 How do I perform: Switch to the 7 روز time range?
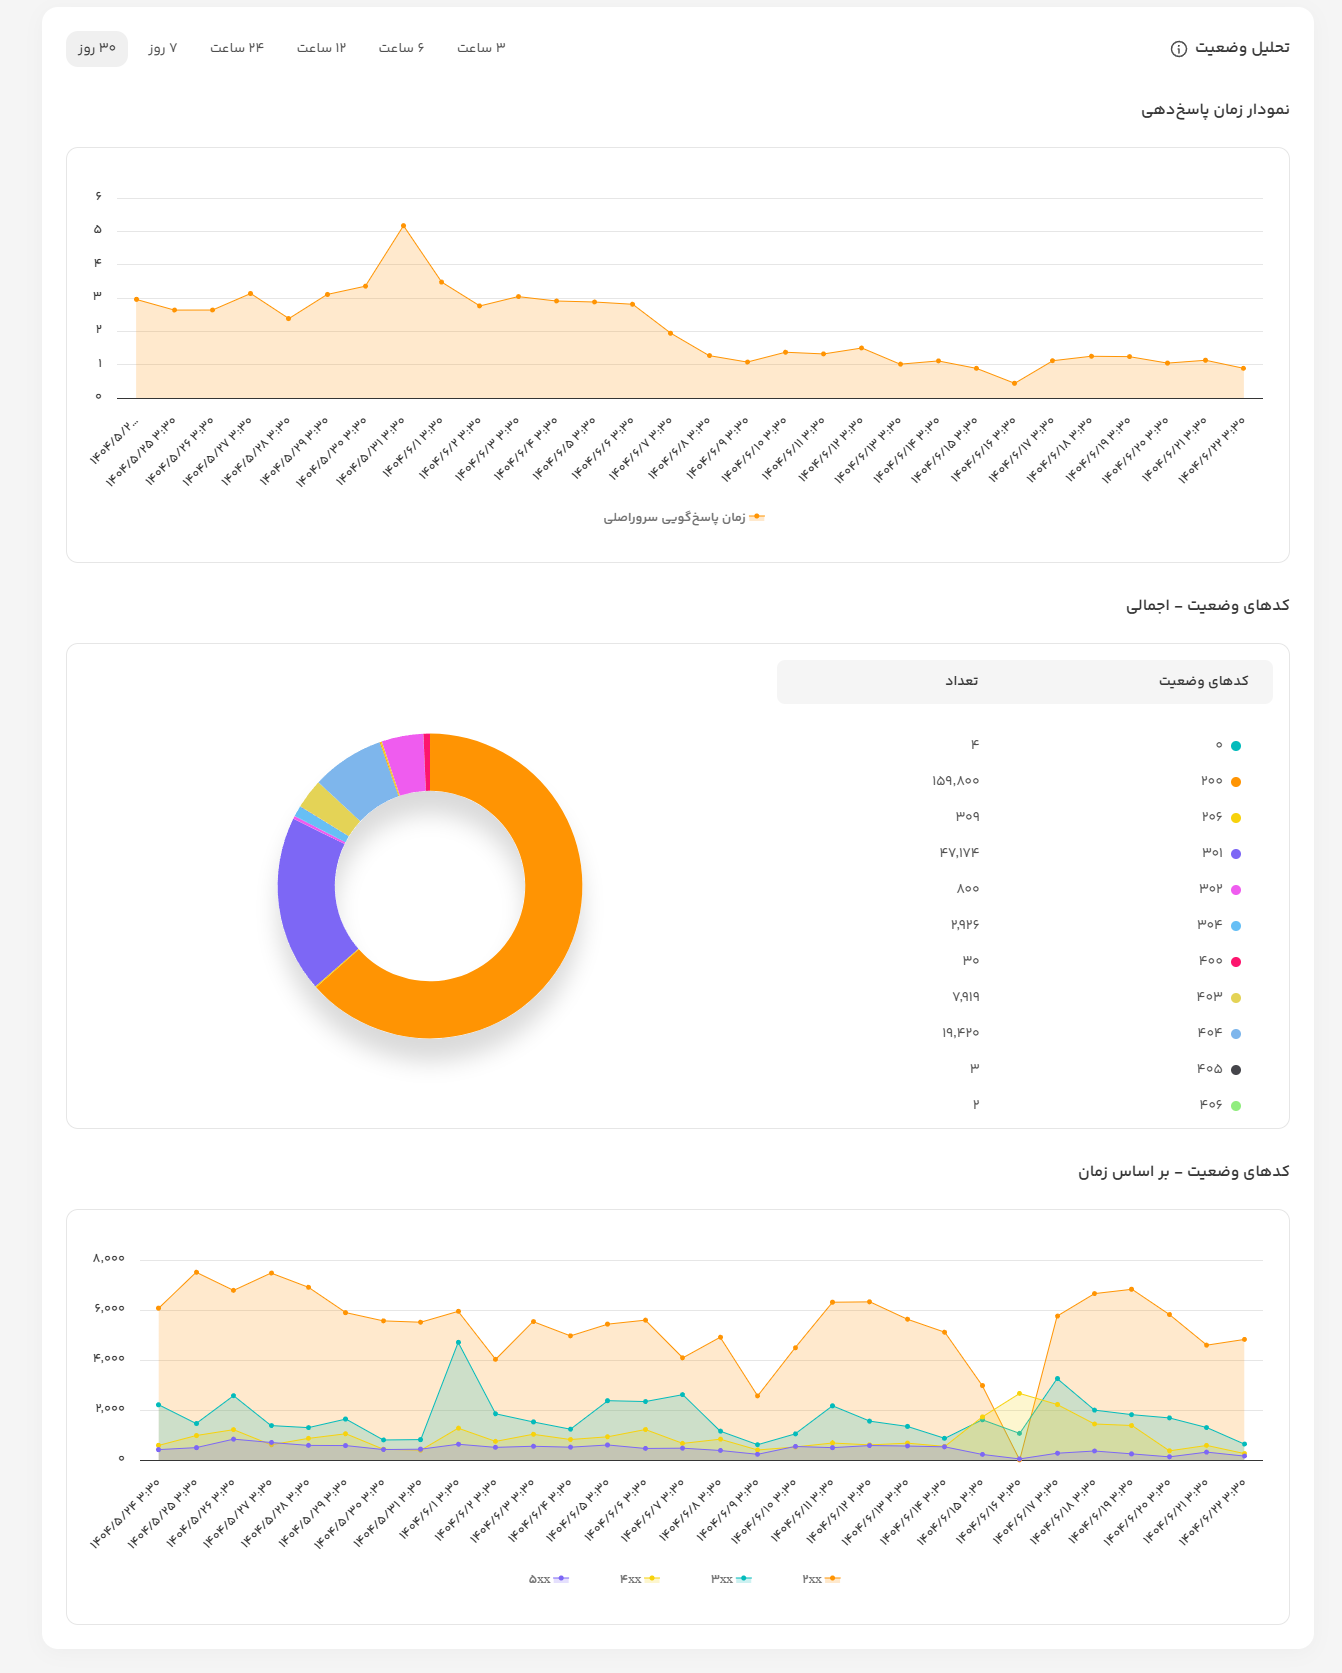[163, 49]
